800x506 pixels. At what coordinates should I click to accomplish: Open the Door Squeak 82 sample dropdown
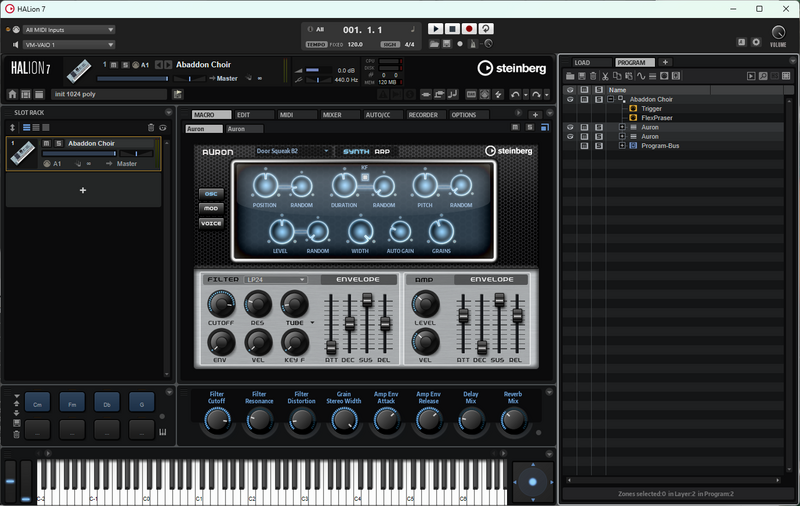click(293, 151)
